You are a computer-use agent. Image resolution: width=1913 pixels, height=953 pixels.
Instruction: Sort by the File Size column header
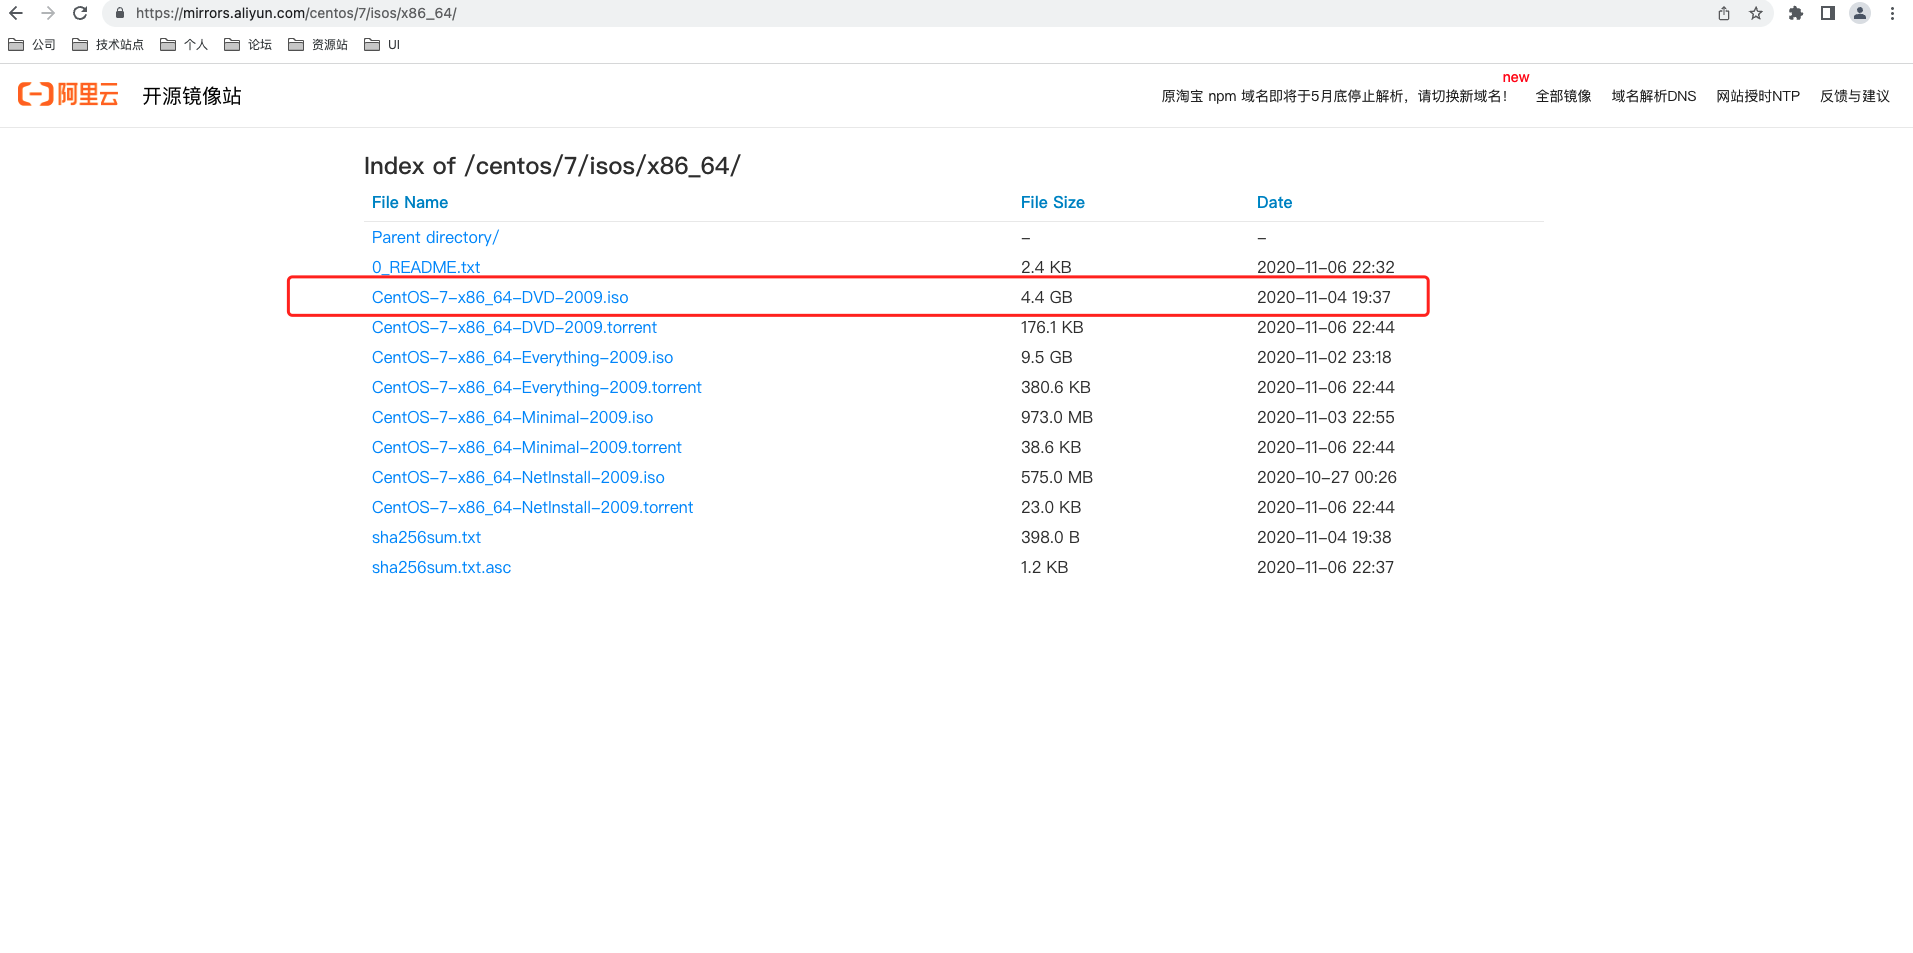(x=1053, y=202)
